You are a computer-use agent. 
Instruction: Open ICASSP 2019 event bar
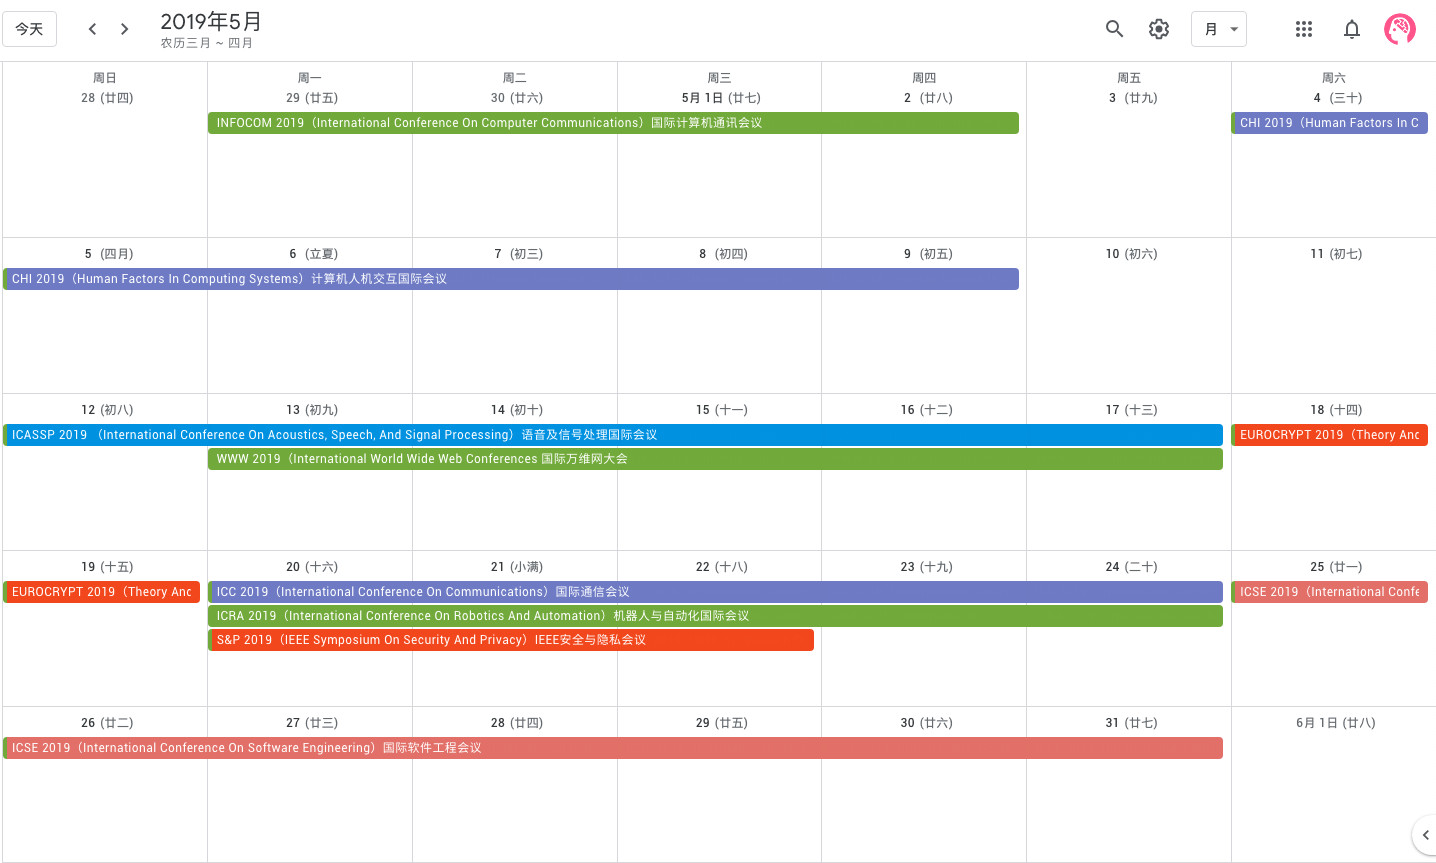click(x=613, y=435)
